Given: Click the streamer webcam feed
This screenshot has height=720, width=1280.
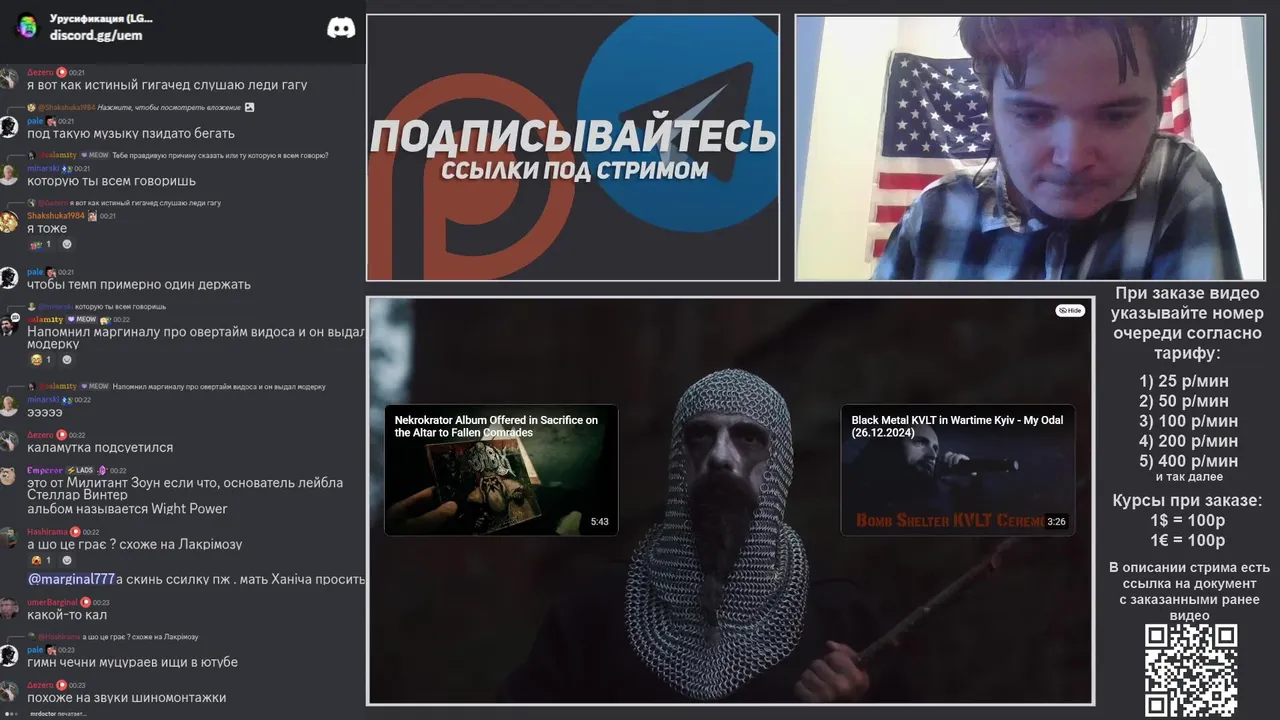Looking at the screenshot, I should (1030, 147).
